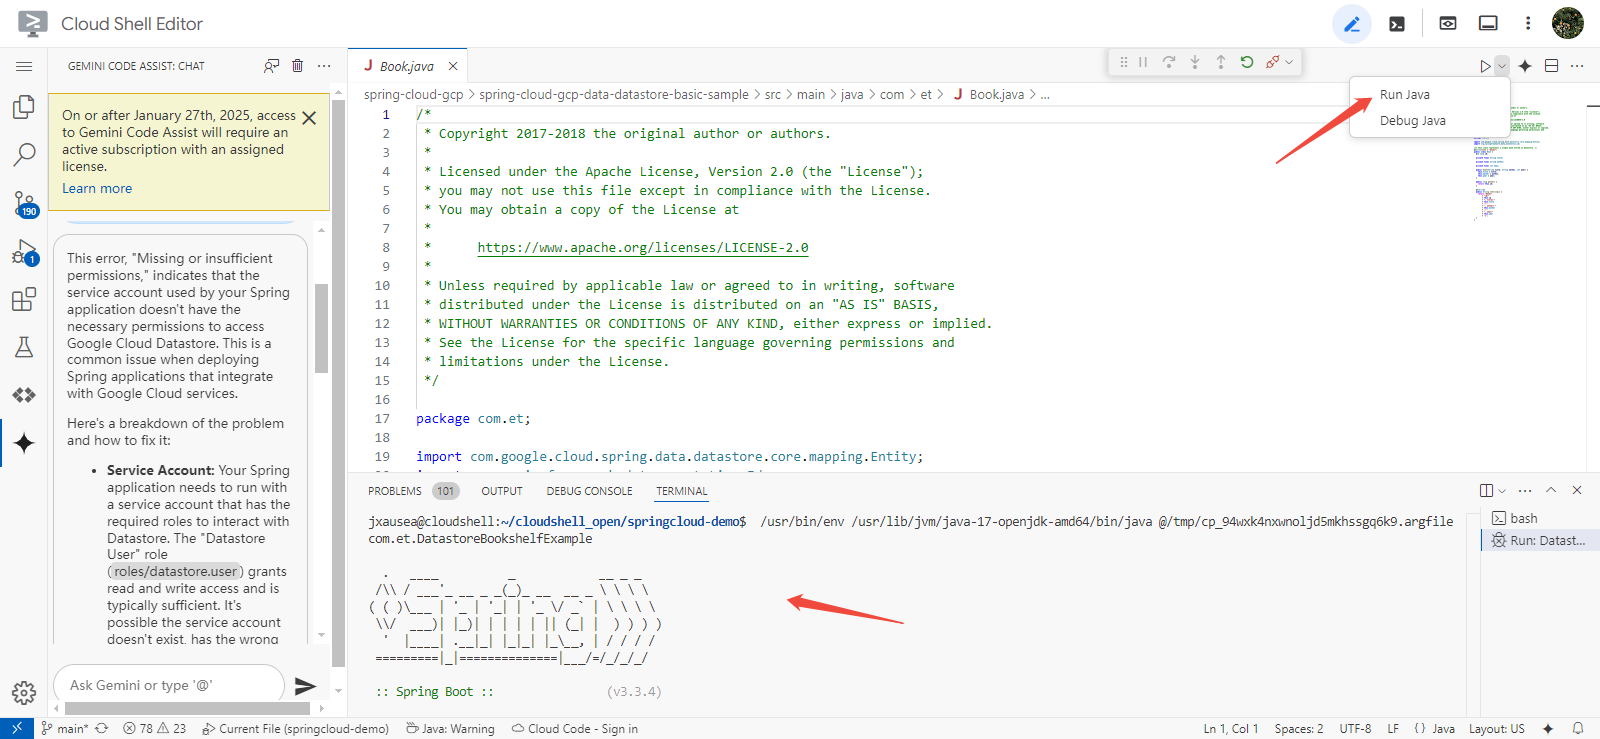Image resolution: width=1600 pixels, height=739 pixels.
Task: Click the Step Into debug button
Action: pos(1195,62)
